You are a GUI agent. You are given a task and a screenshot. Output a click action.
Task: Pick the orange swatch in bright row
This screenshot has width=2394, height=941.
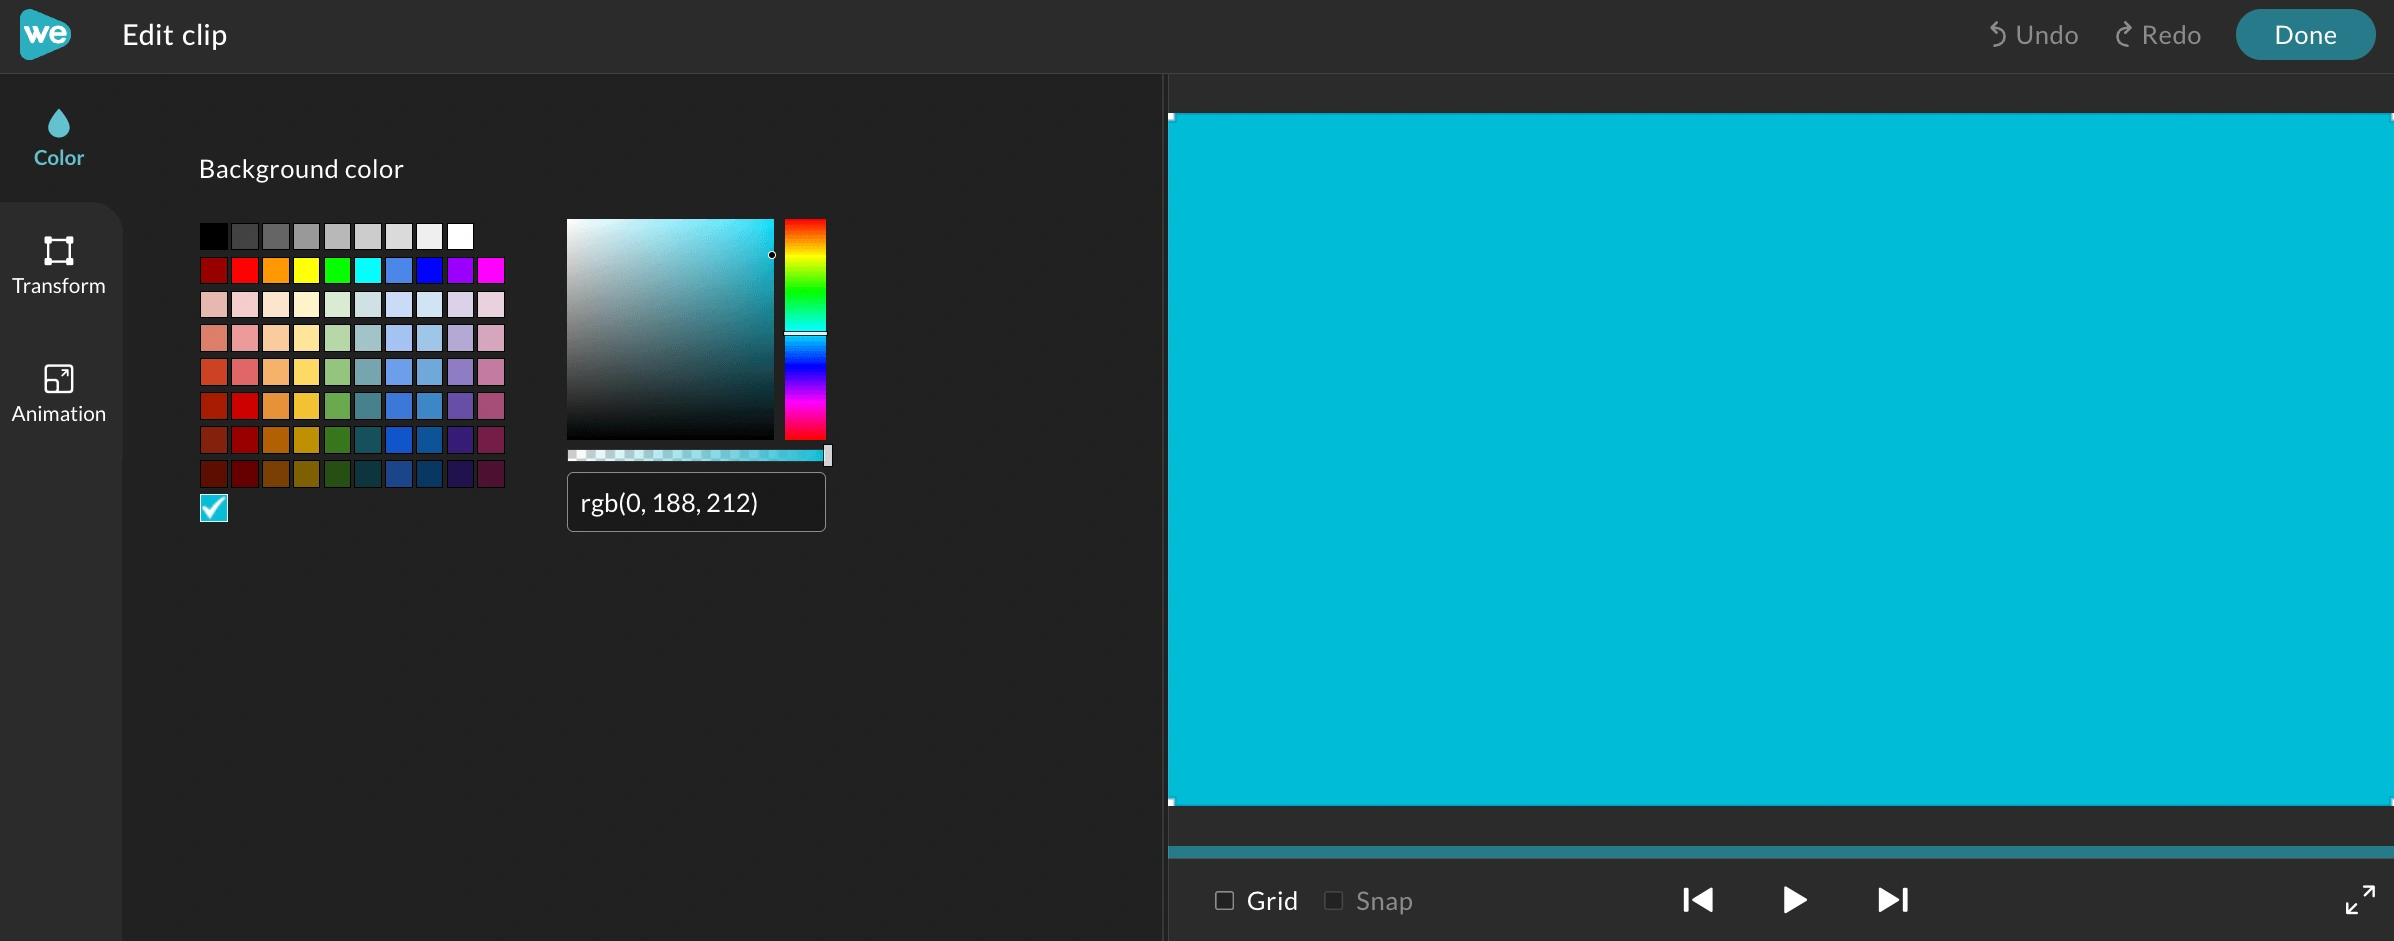point(275,270)
